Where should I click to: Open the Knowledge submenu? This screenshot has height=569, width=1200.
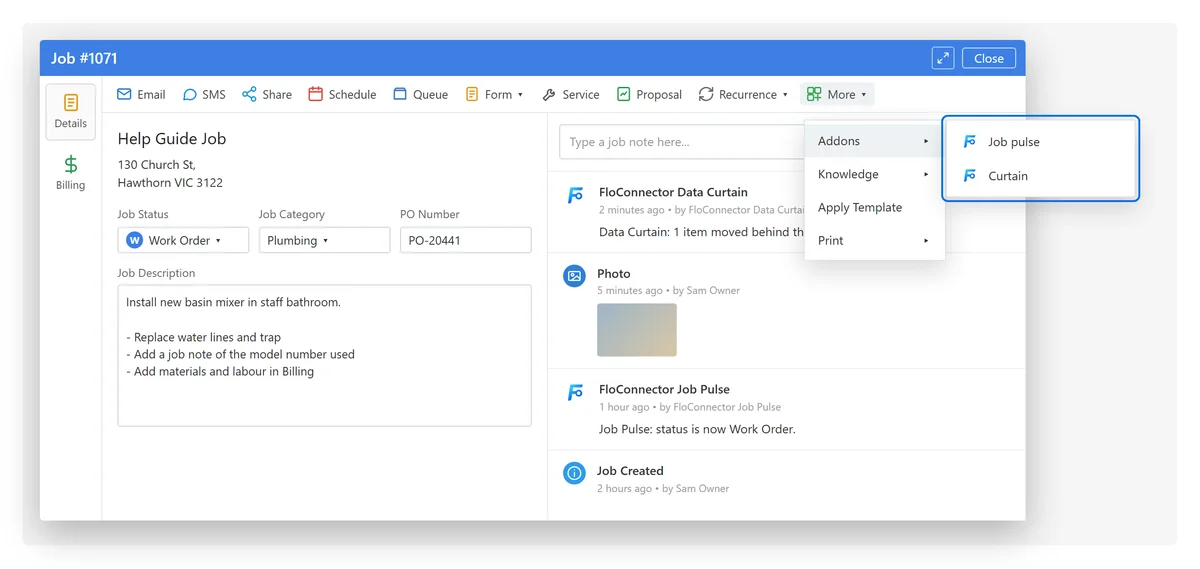pos(874,174)
